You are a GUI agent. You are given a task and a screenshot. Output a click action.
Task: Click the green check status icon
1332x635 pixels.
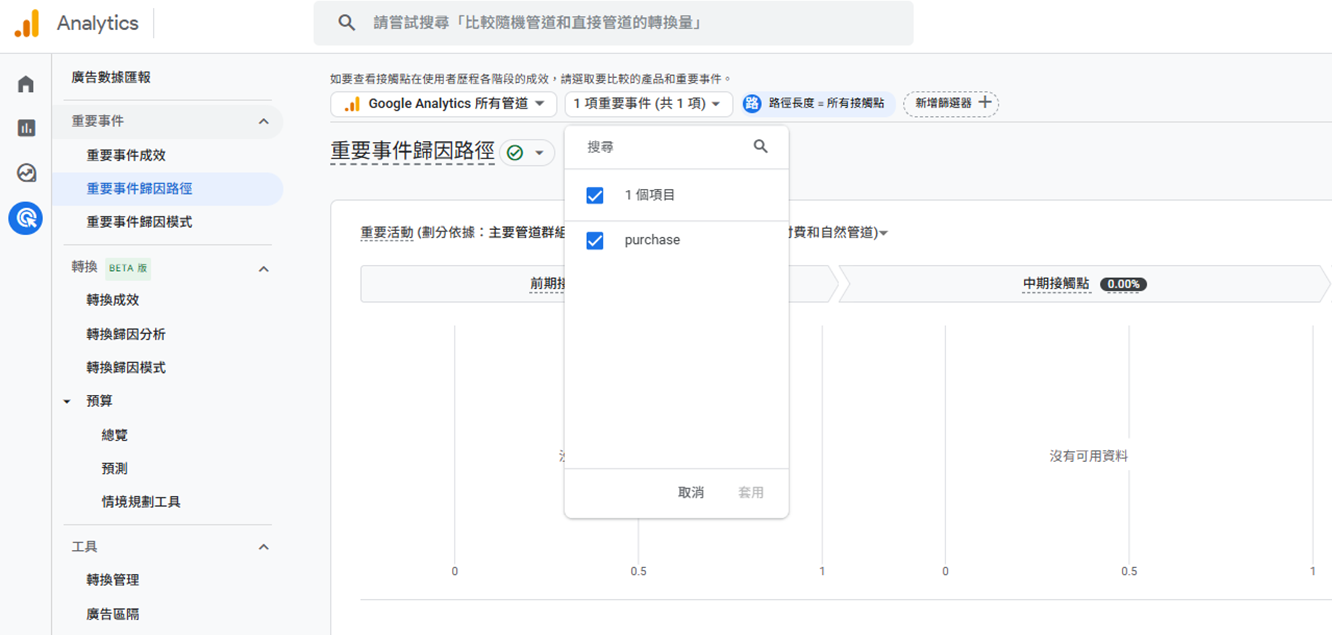pos(515,153)
